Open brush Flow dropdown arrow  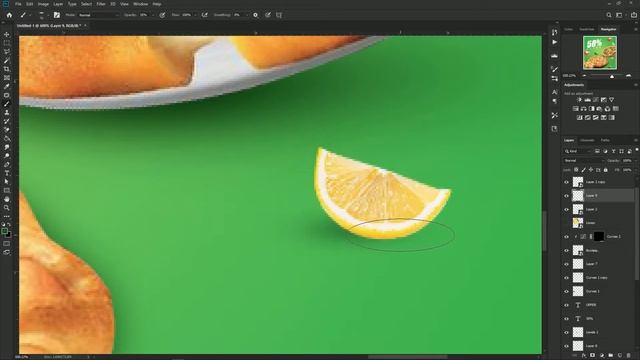coord(196,15)
